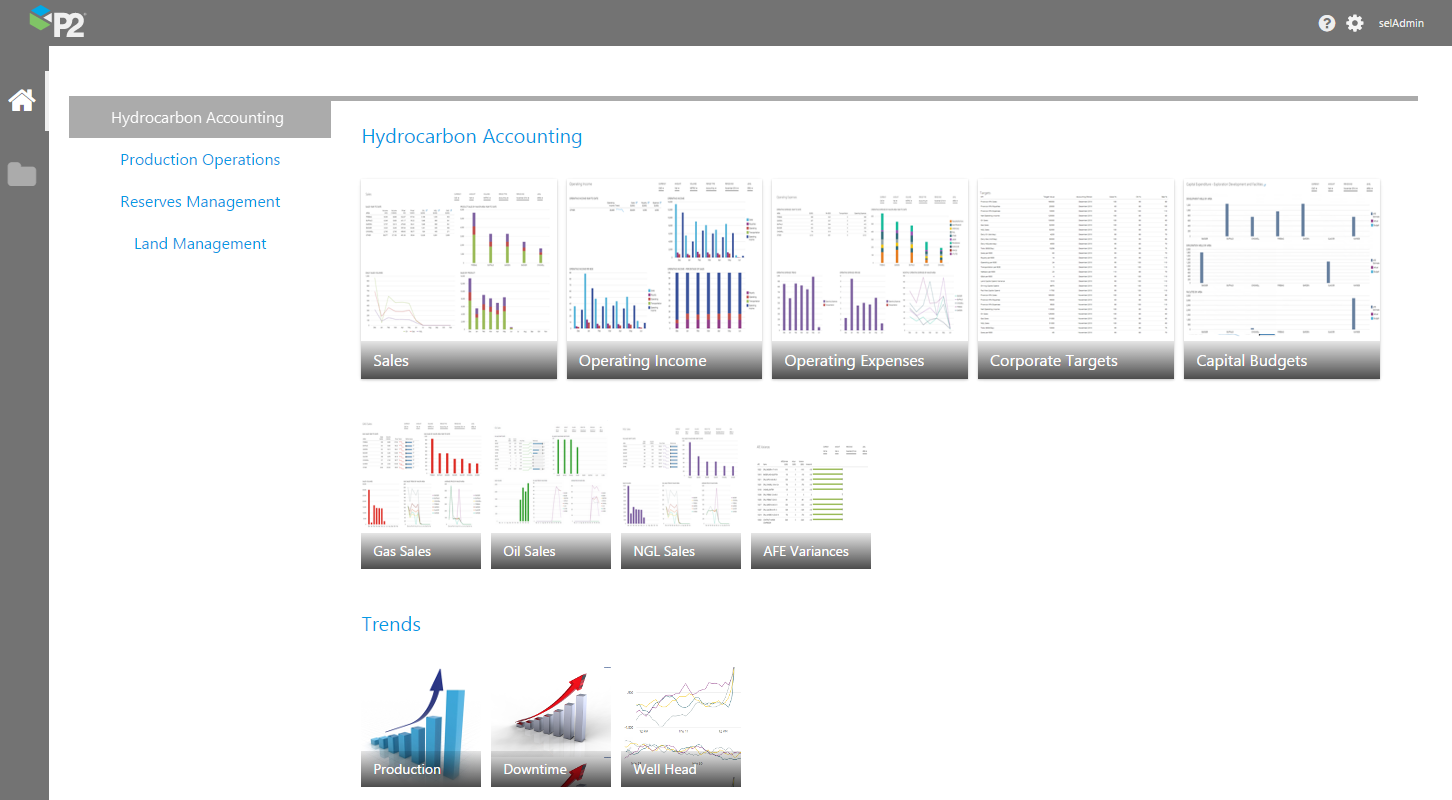
Task: Go to the Home icon in the sidebar
Action: point(22,100)
